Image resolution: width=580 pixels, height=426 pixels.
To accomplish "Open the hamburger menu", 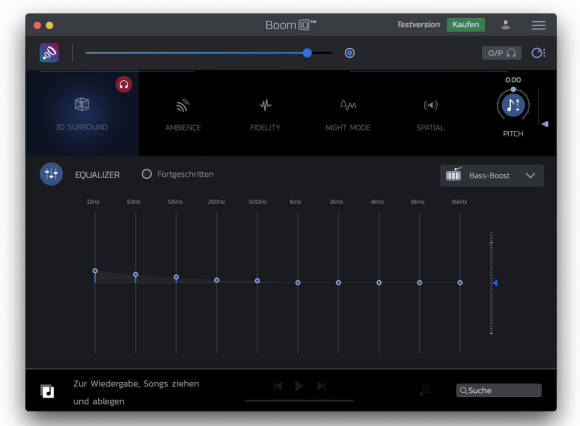I will pyautogui.click(x=539, y=25).
